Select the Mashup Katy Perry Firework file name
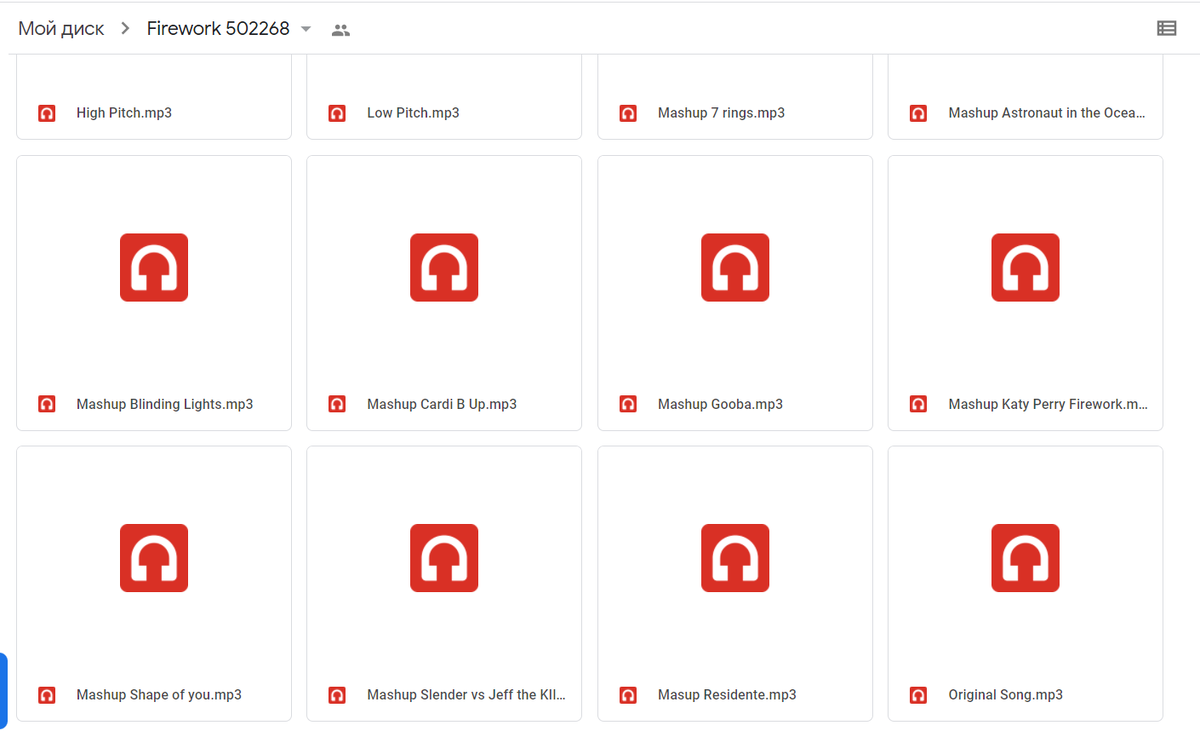The height and width of the screenshot is (731, 1200). point(1048,404)
